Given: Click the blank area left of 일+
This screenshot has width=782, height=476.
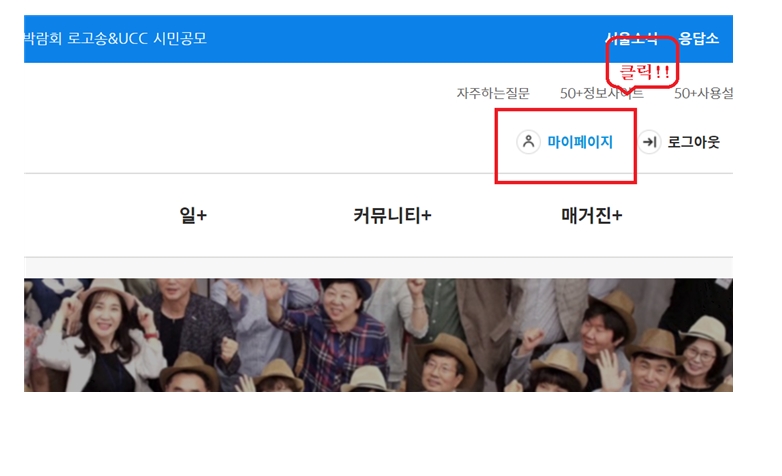Looking at the screenshot, I should point(90,216).
